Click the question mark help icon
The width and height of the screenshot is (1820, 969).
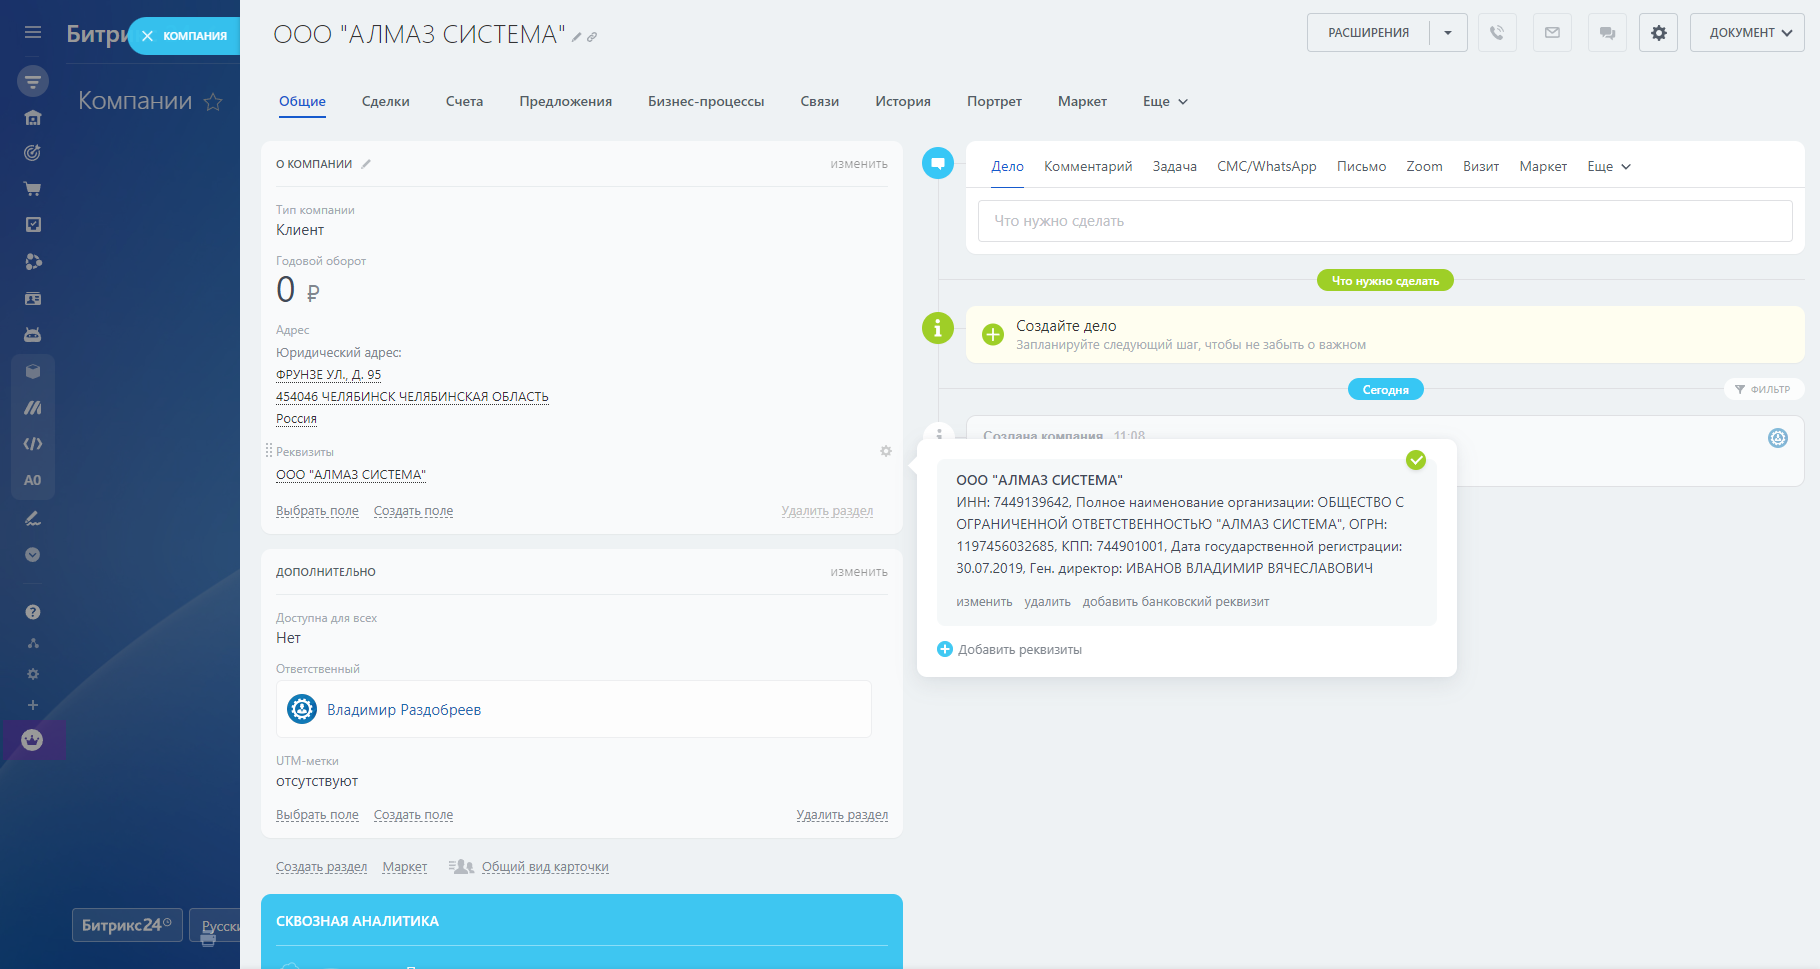33,612
